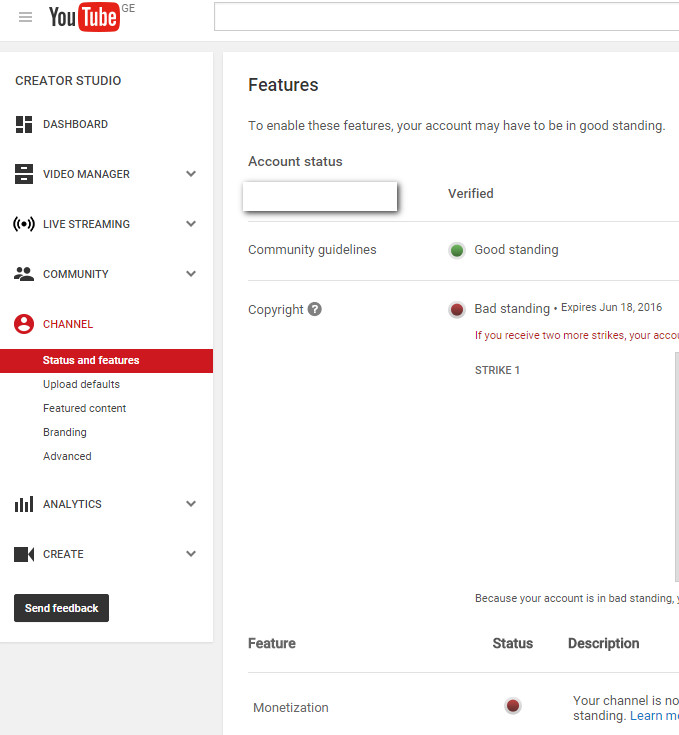Click the Verified status text
This screenshot has height=735, width=679.
(470, 194)
